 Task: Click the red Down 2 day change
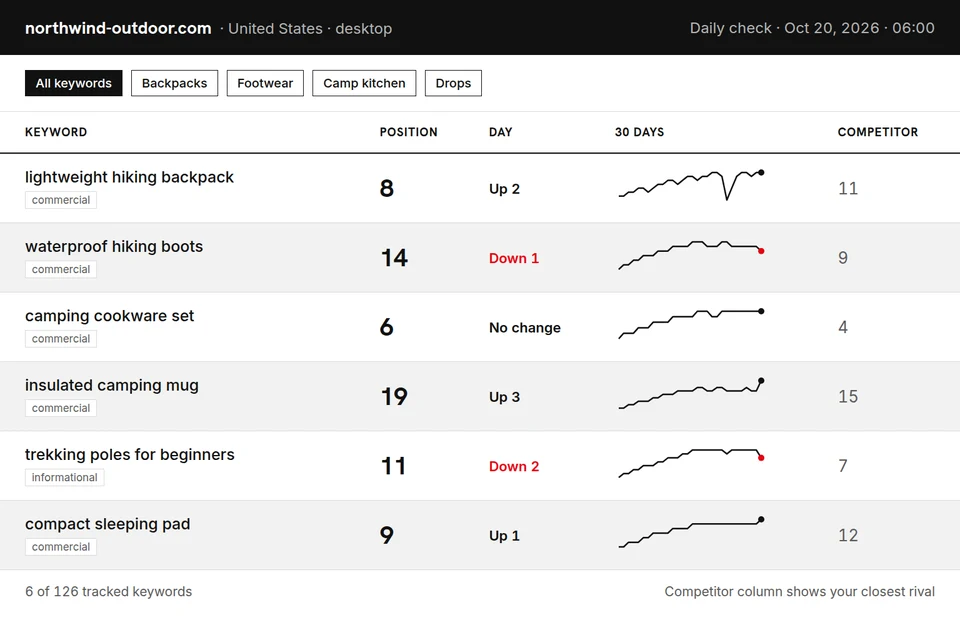pos(514,467)
